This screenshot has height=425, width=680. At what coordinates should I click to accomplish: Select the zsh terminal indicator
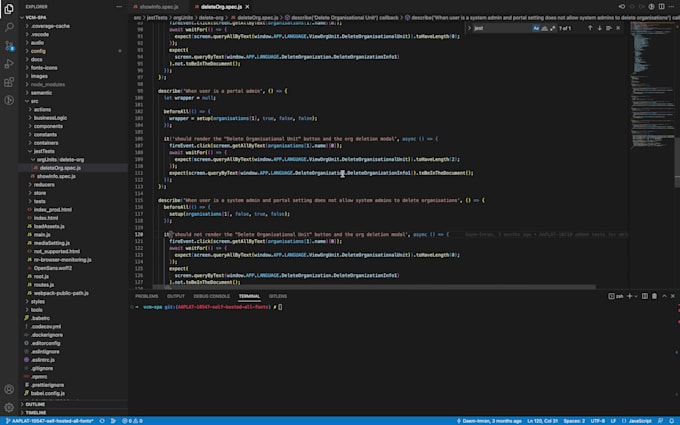pyautogui.click(x=616, y=296)
